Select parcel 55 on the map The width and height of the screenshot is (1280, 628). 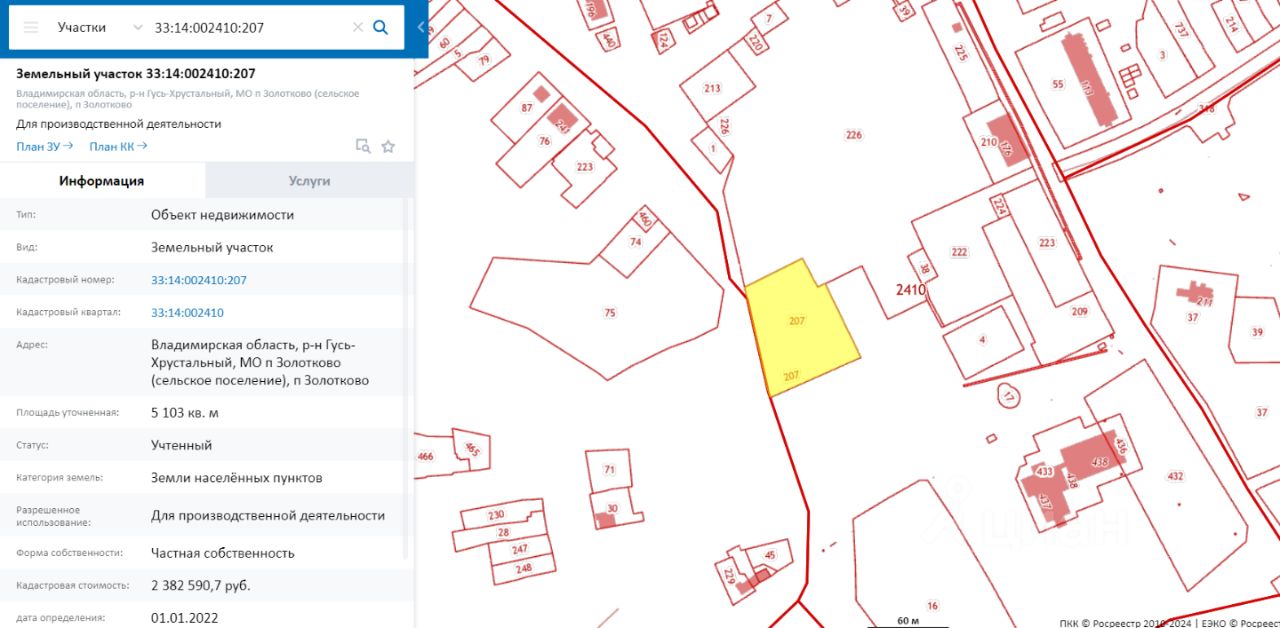coord(1058,84)
